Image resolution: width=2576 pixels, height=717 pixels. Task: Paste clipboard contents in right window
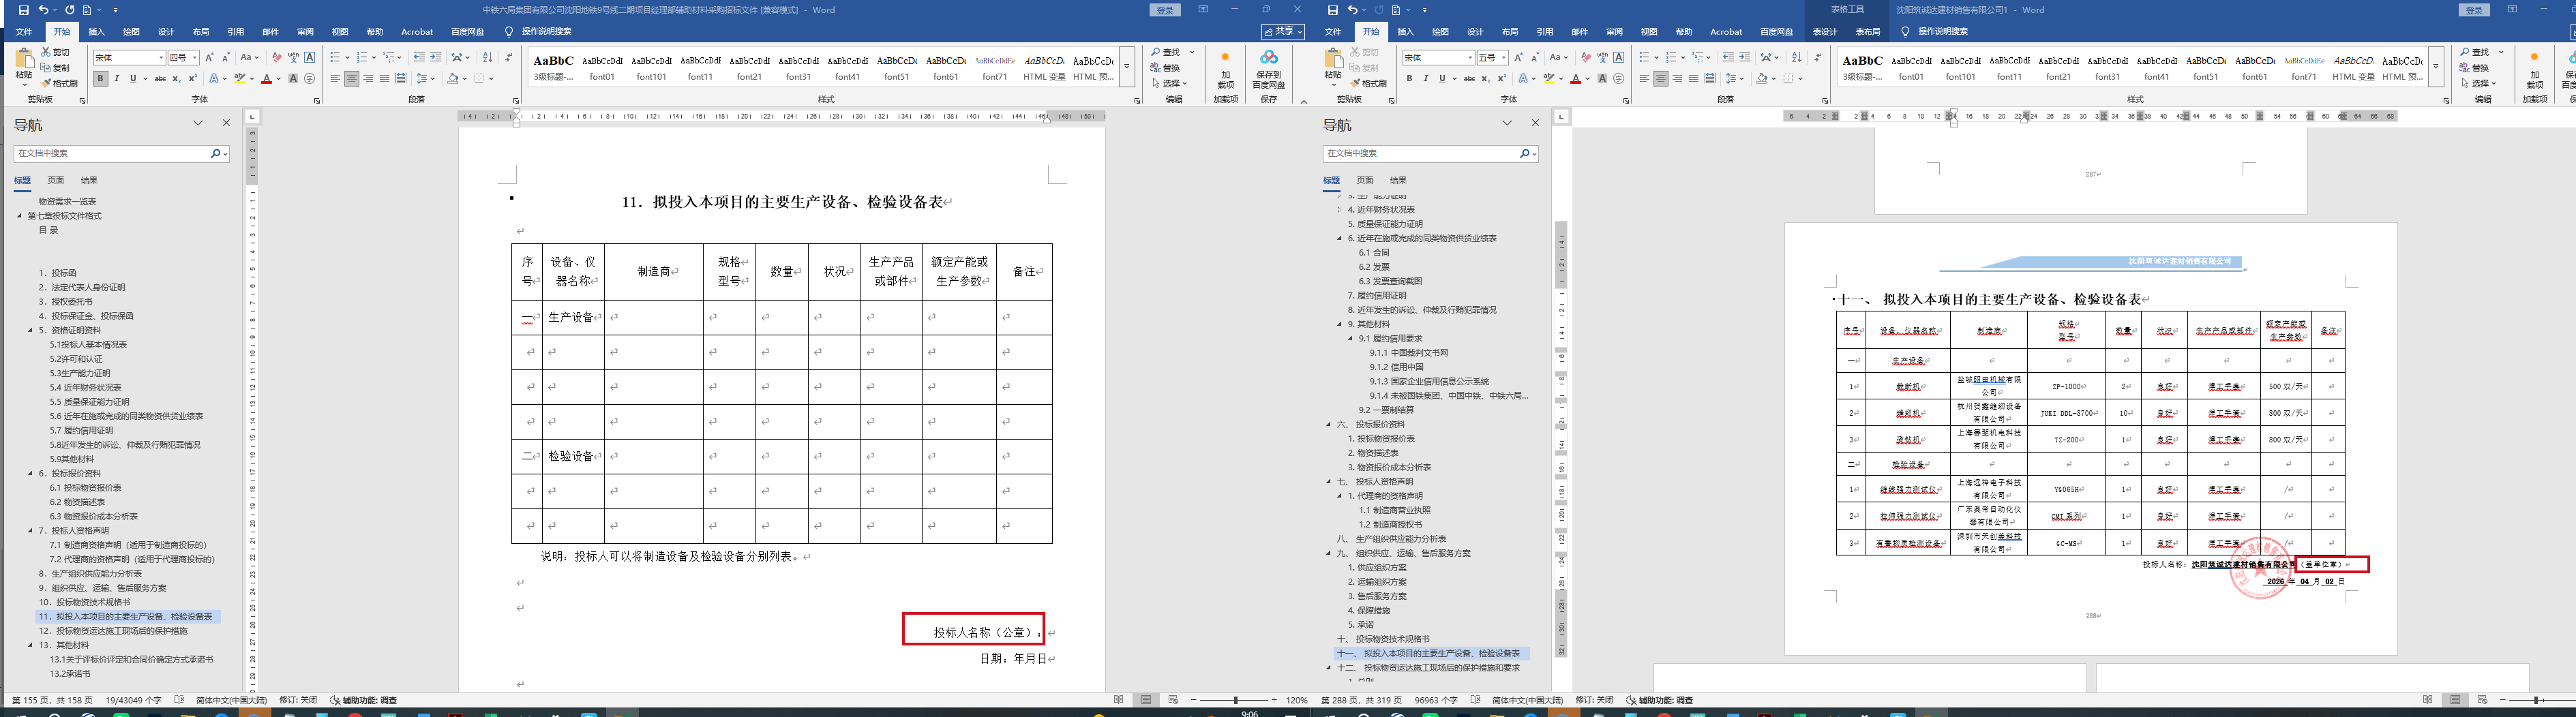(x=1332, y=66)
